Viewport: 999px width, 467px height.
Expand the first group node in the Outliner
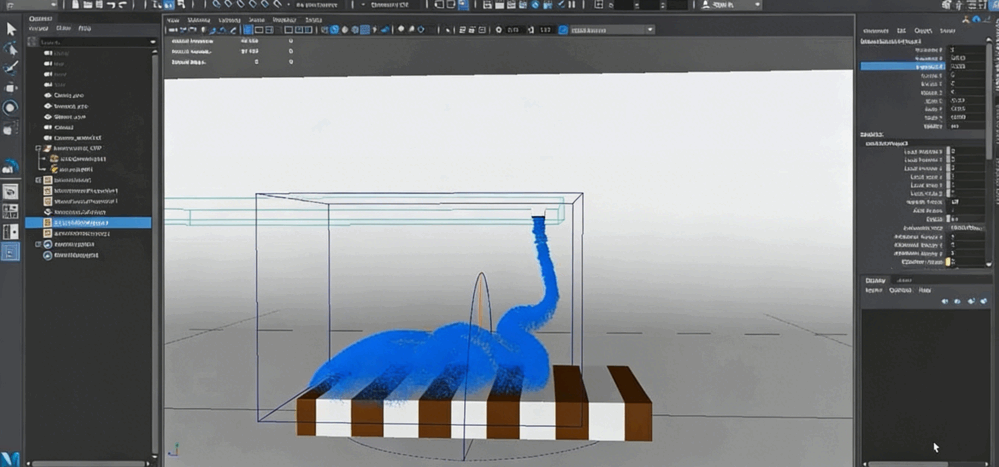coord(38,148)
